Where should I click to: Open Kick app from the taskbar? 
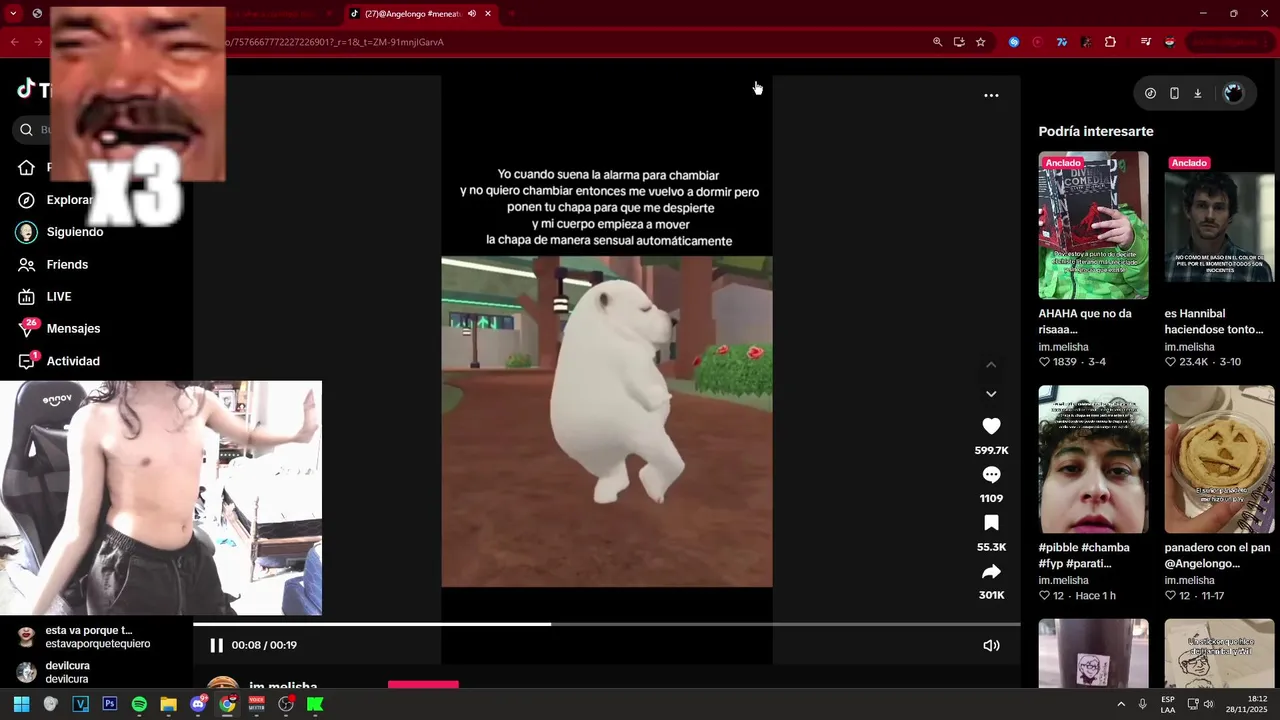pyautogui.click(x=315, y=704)
